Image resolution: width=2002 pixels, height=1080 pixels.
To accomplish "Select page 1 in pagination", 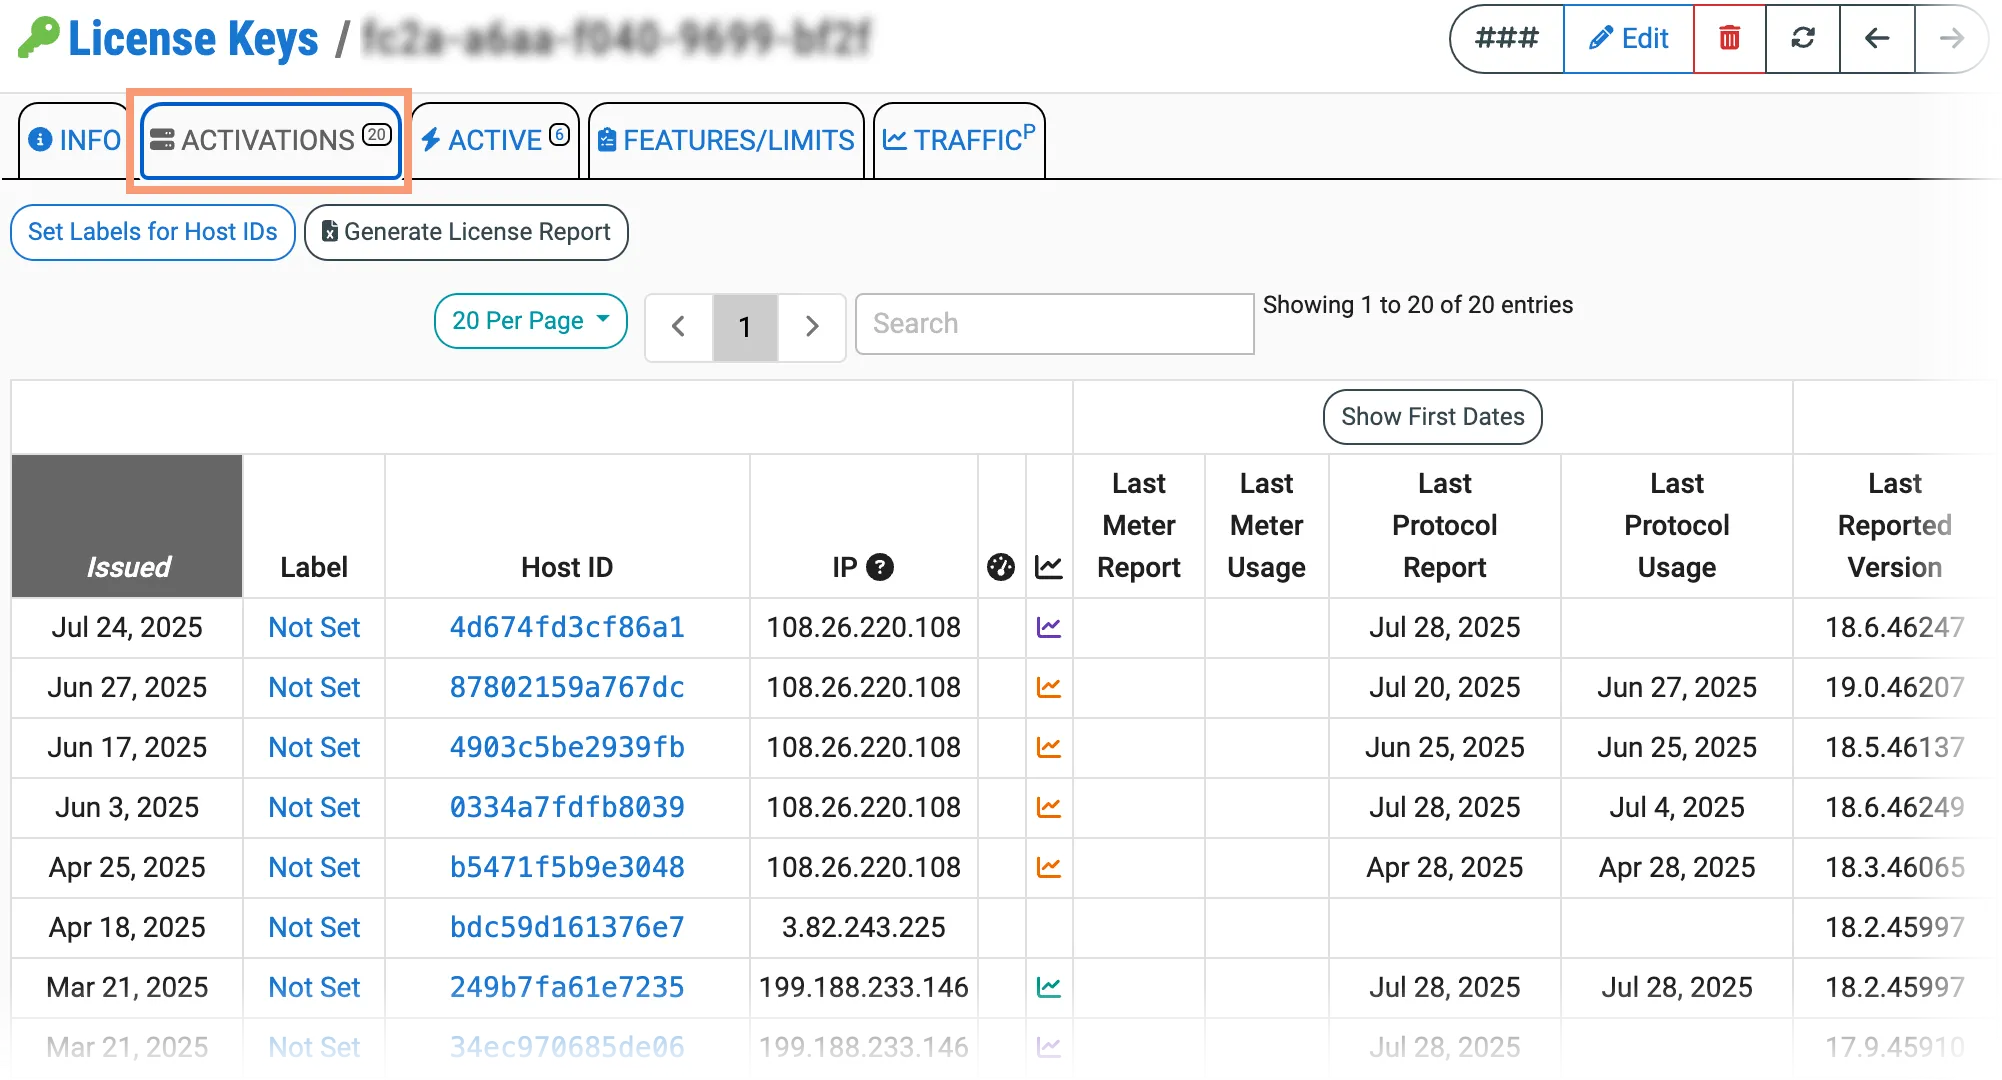I will (x=745, y=326).
